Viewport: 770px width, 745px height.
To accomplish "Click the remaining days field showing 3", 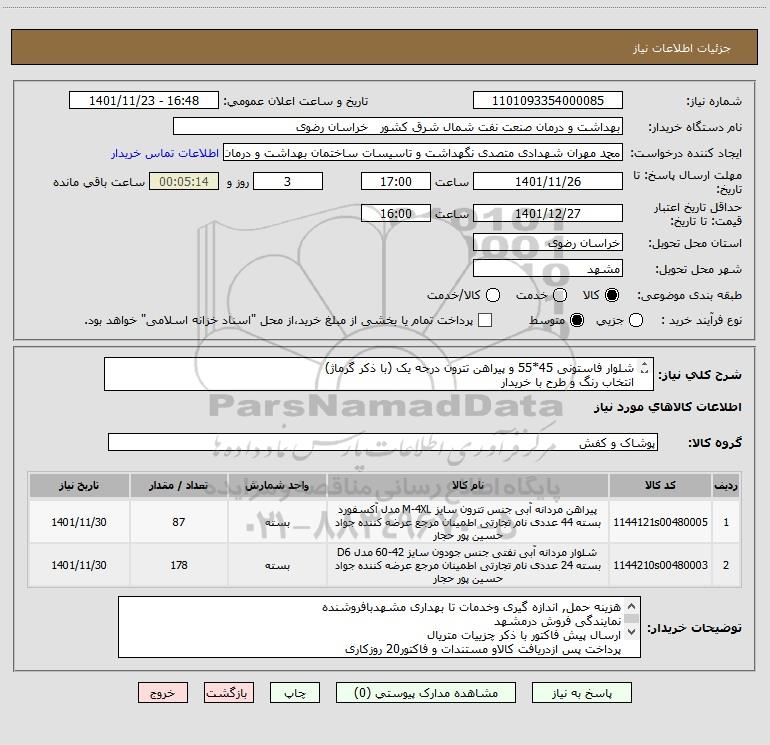I will coord(288,181).
